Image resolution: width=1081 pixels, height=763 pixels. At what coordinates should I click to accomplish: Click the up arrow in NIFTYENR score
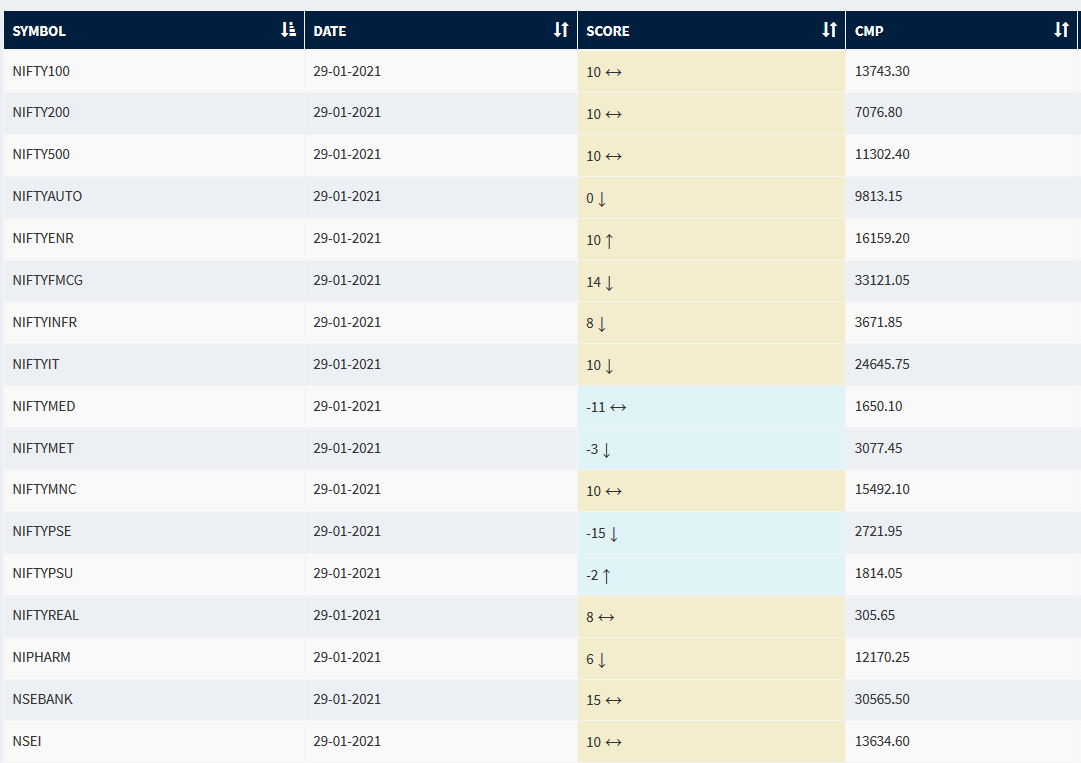(609, 240)
